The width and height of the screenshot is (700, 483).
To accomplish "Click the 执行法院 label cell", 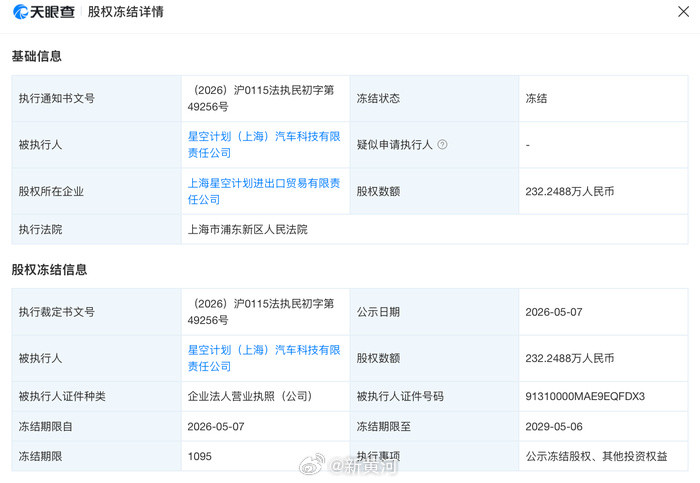I will 96,229.
